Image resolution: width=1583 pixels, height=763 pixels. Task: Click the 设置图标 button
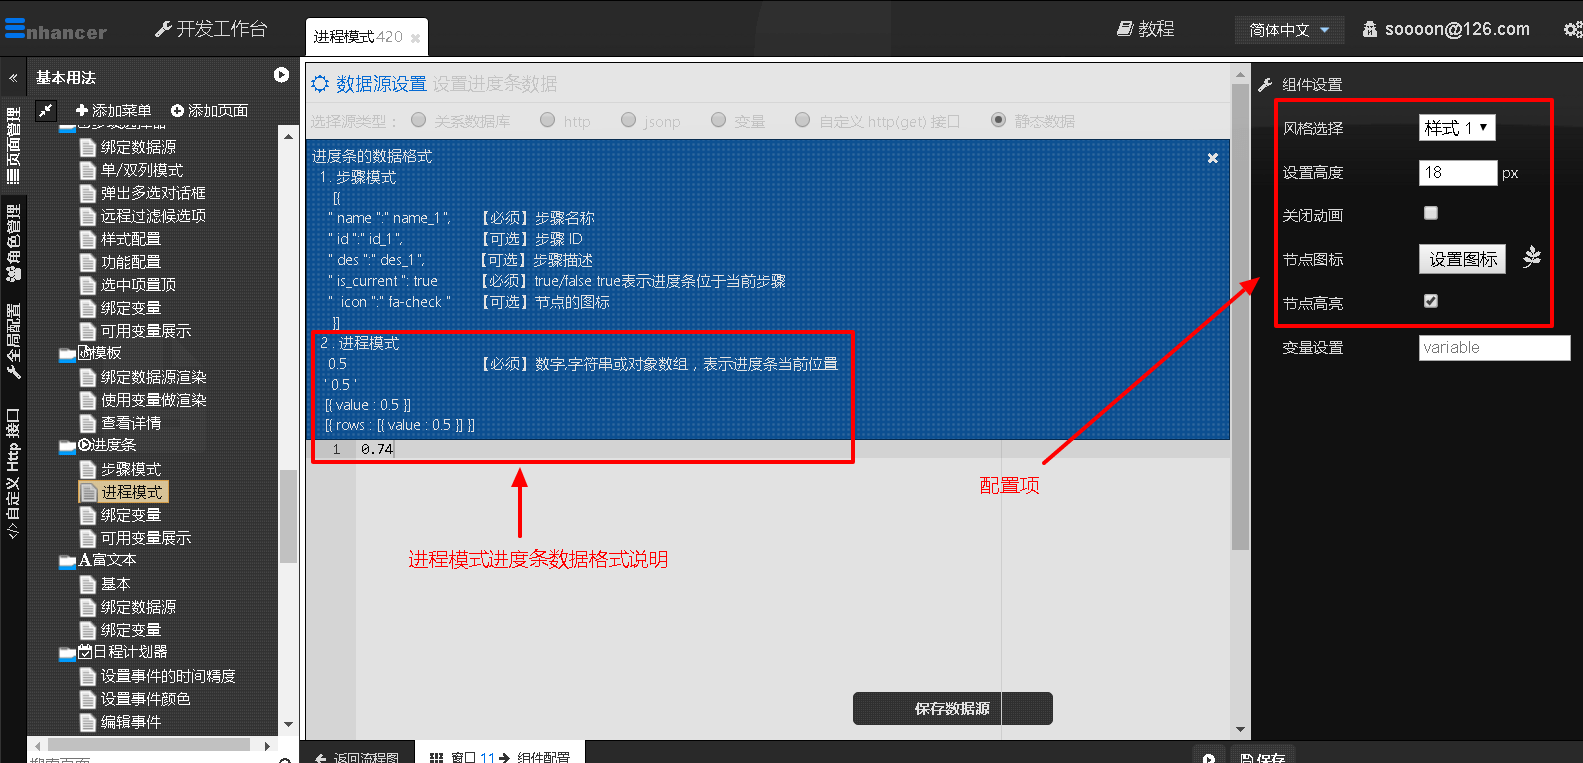[1462, 259]
